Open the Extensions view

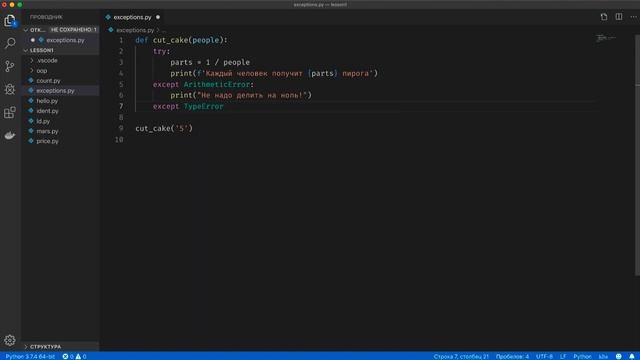[x=10, y=112]
